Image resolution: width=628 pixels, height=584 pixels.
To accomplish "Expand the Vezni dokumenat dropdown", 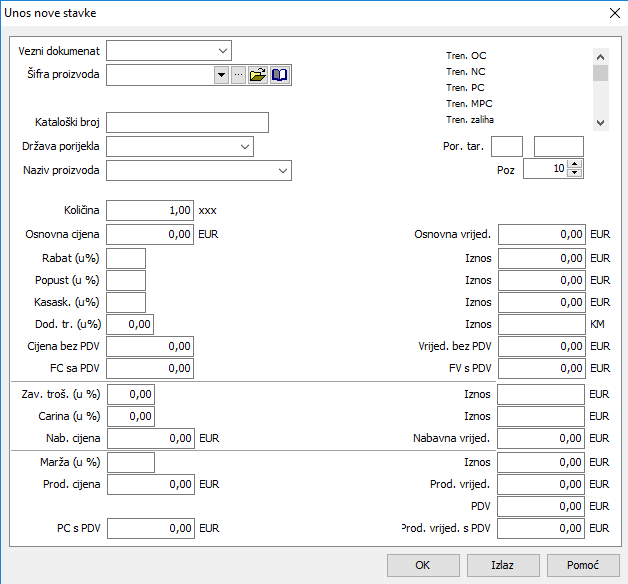I will point(222,50).
